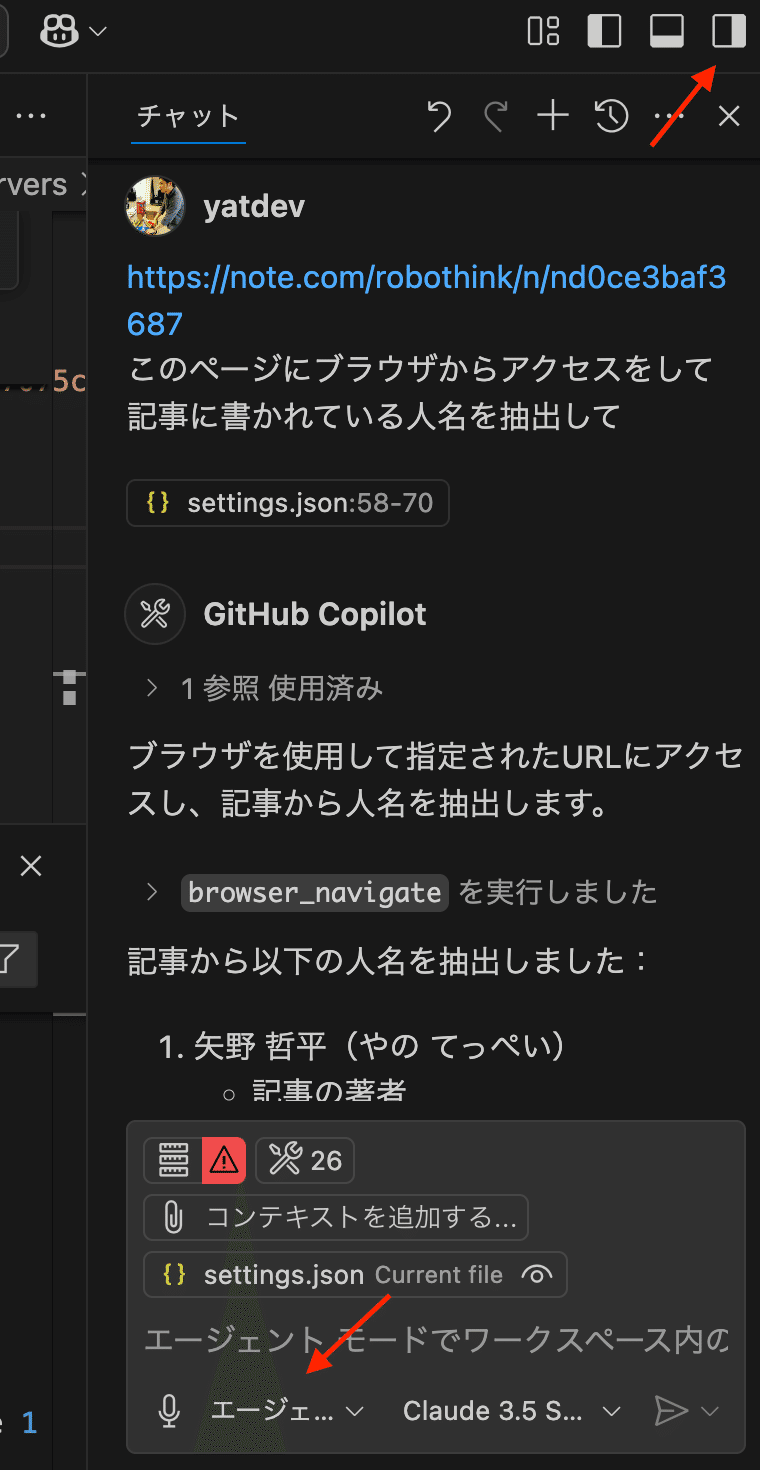Hide the bottom panel
Screen dimensions: 760x1470
pos(666,31)
